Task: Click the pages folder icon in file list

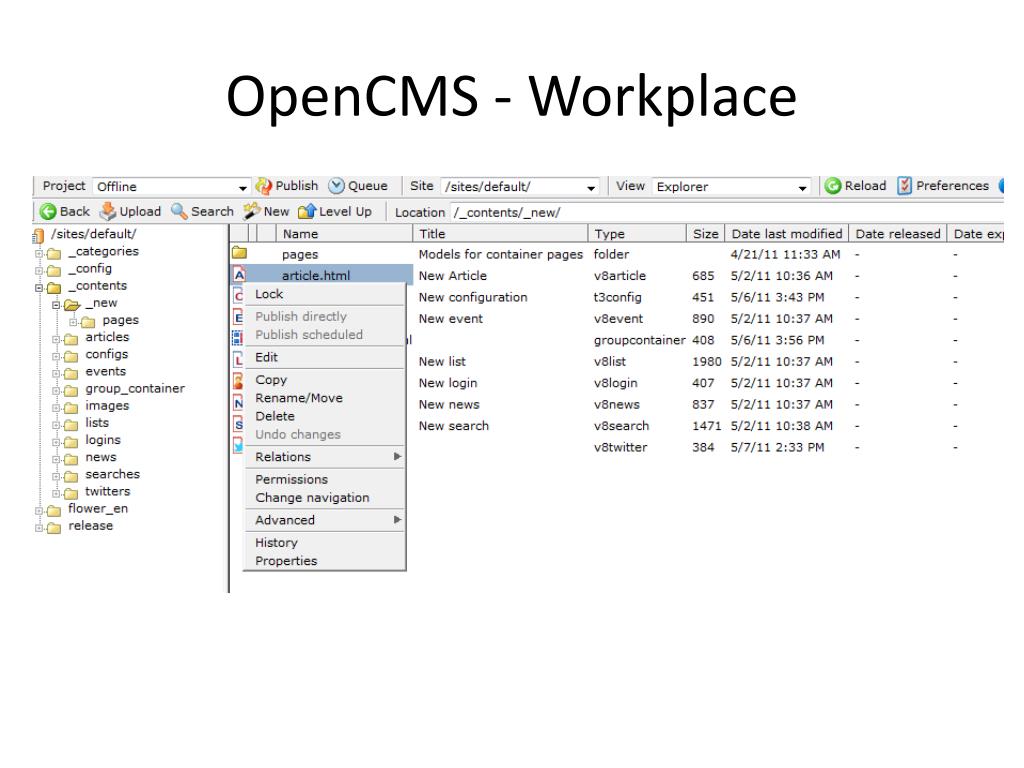Action: 239,252
